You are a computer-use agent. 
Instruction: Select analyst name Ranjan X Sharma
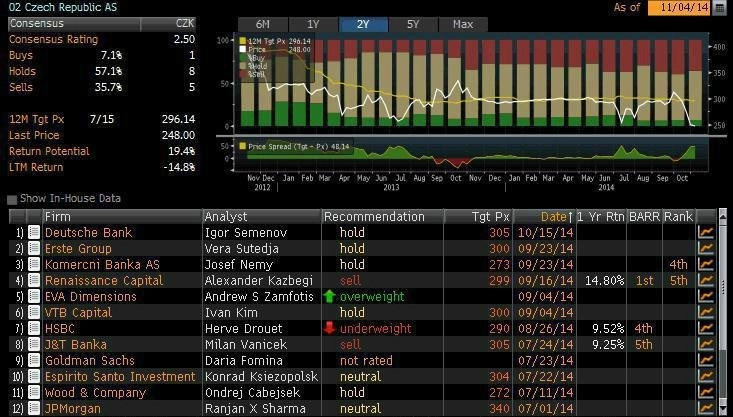pyautogui.click(x=255, y=409)
